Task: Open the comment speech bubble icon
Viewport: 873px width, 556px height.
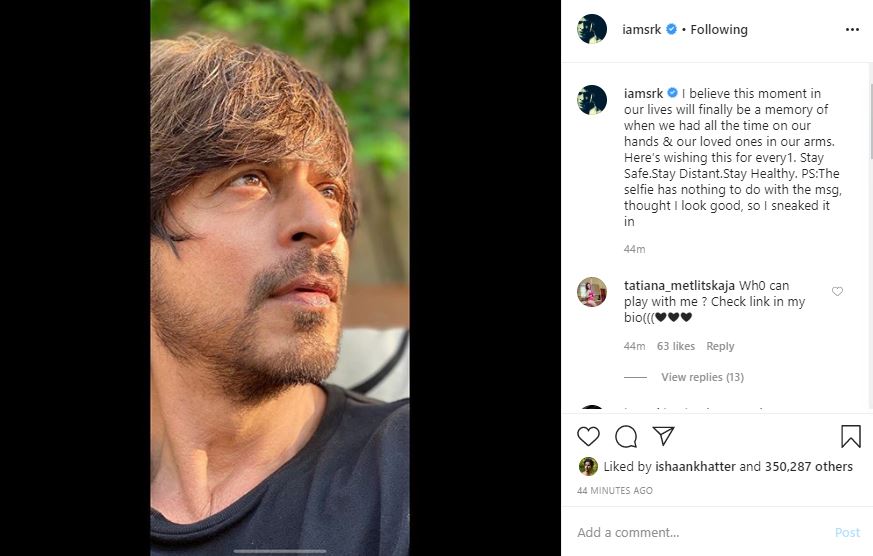Action: (x=626, y=436)
